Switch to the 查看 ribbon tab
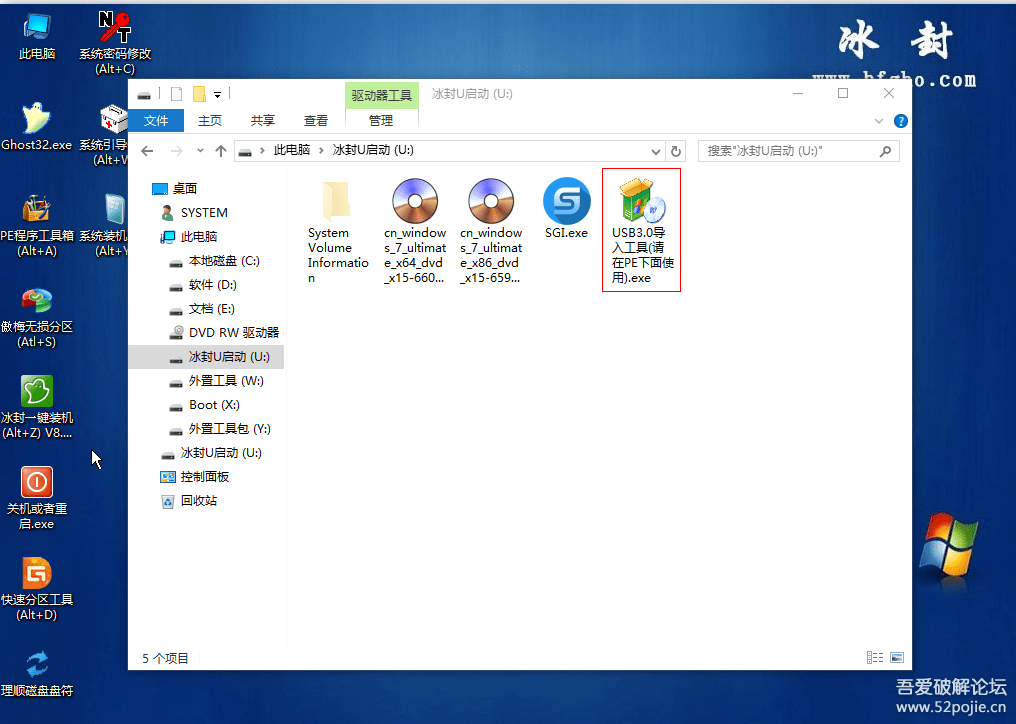1016x724 pixels. point(316,121)
